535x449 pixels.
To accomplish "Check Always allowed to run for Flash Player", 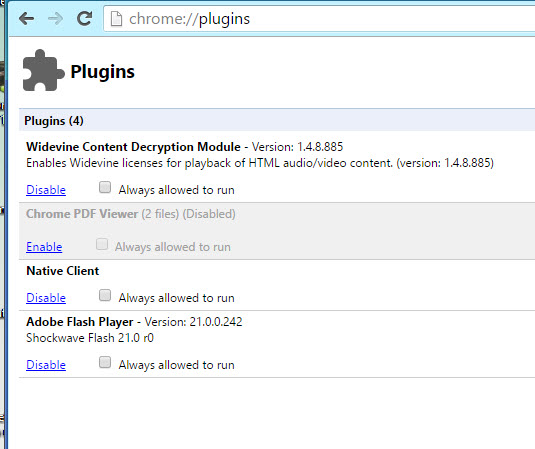I will tap(105, 362).
